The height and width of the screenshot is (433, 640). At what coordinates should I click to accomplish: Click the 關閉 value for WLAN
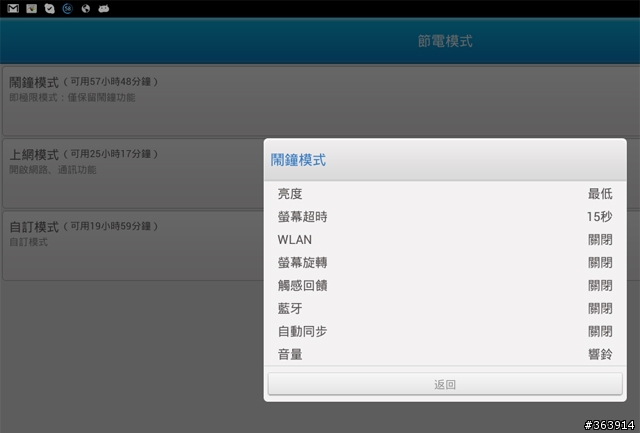coord(600,240)
